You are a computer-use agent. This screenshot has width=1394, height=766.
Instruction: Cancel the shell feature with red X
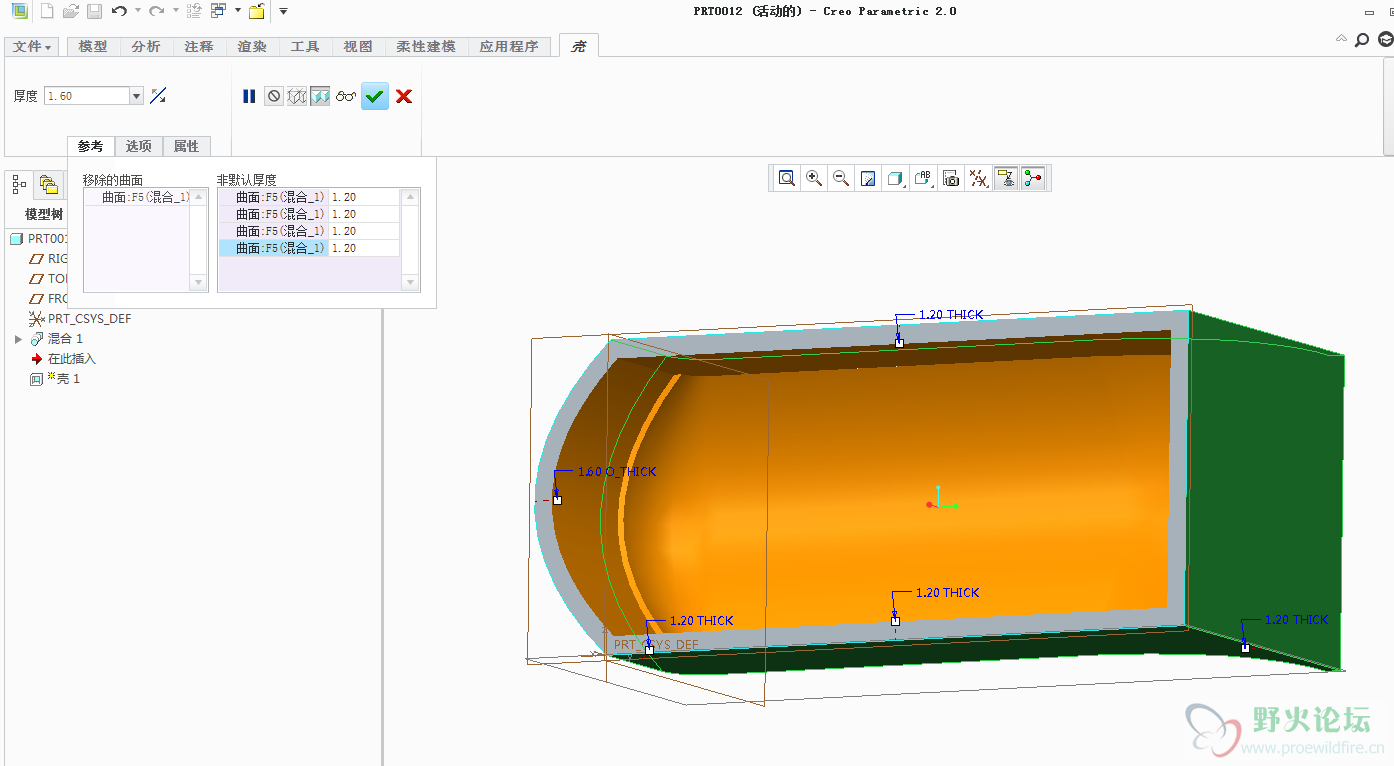404,96
